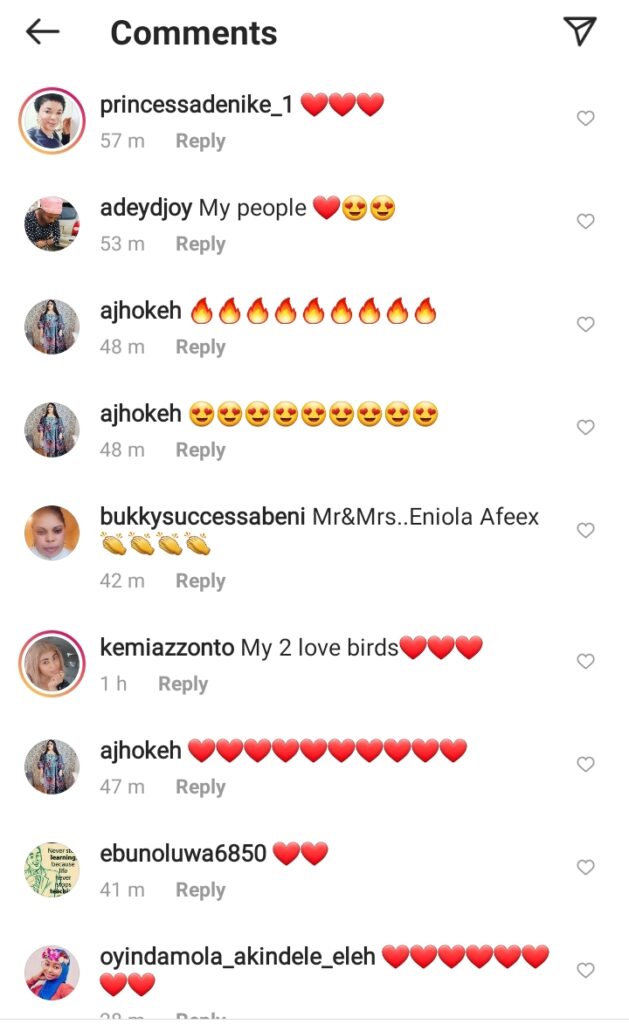Like ebunoluwa6850's comment
This screenshot has width=629, height=1024.
pyautogui.click(x=585, y=867)
